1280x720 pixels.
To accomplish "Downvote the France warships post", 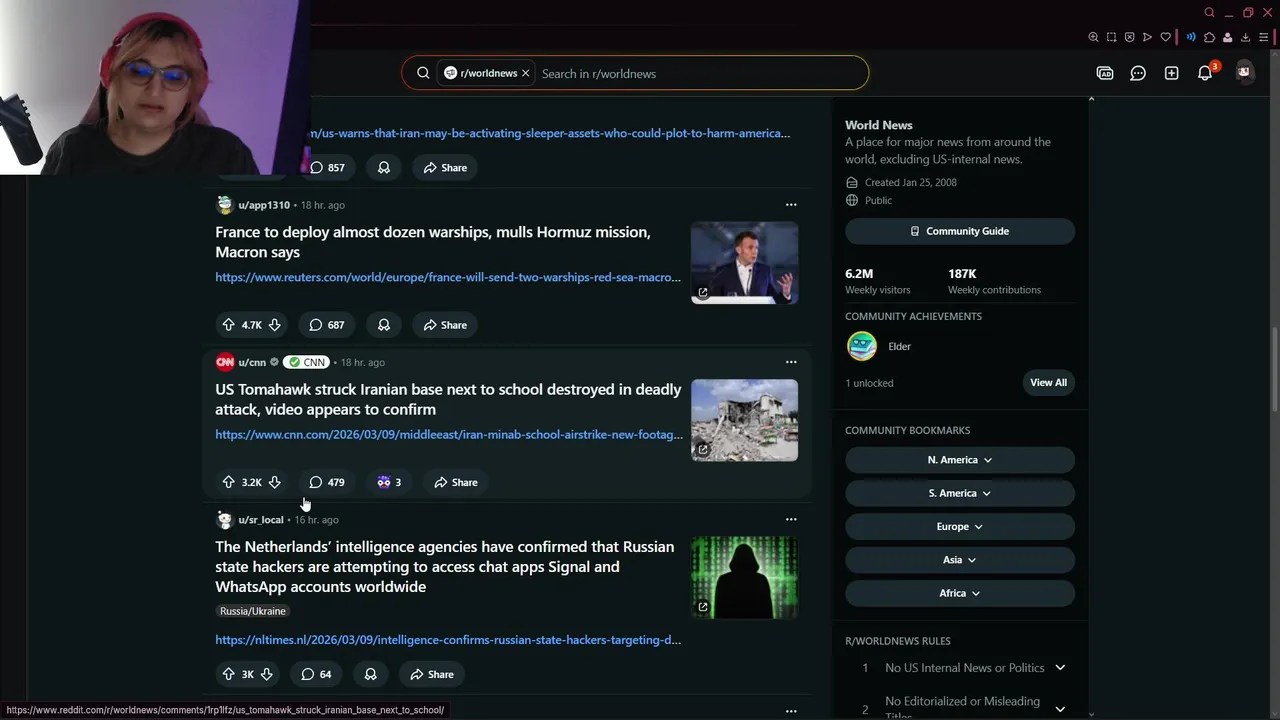I will pos(274,325).
